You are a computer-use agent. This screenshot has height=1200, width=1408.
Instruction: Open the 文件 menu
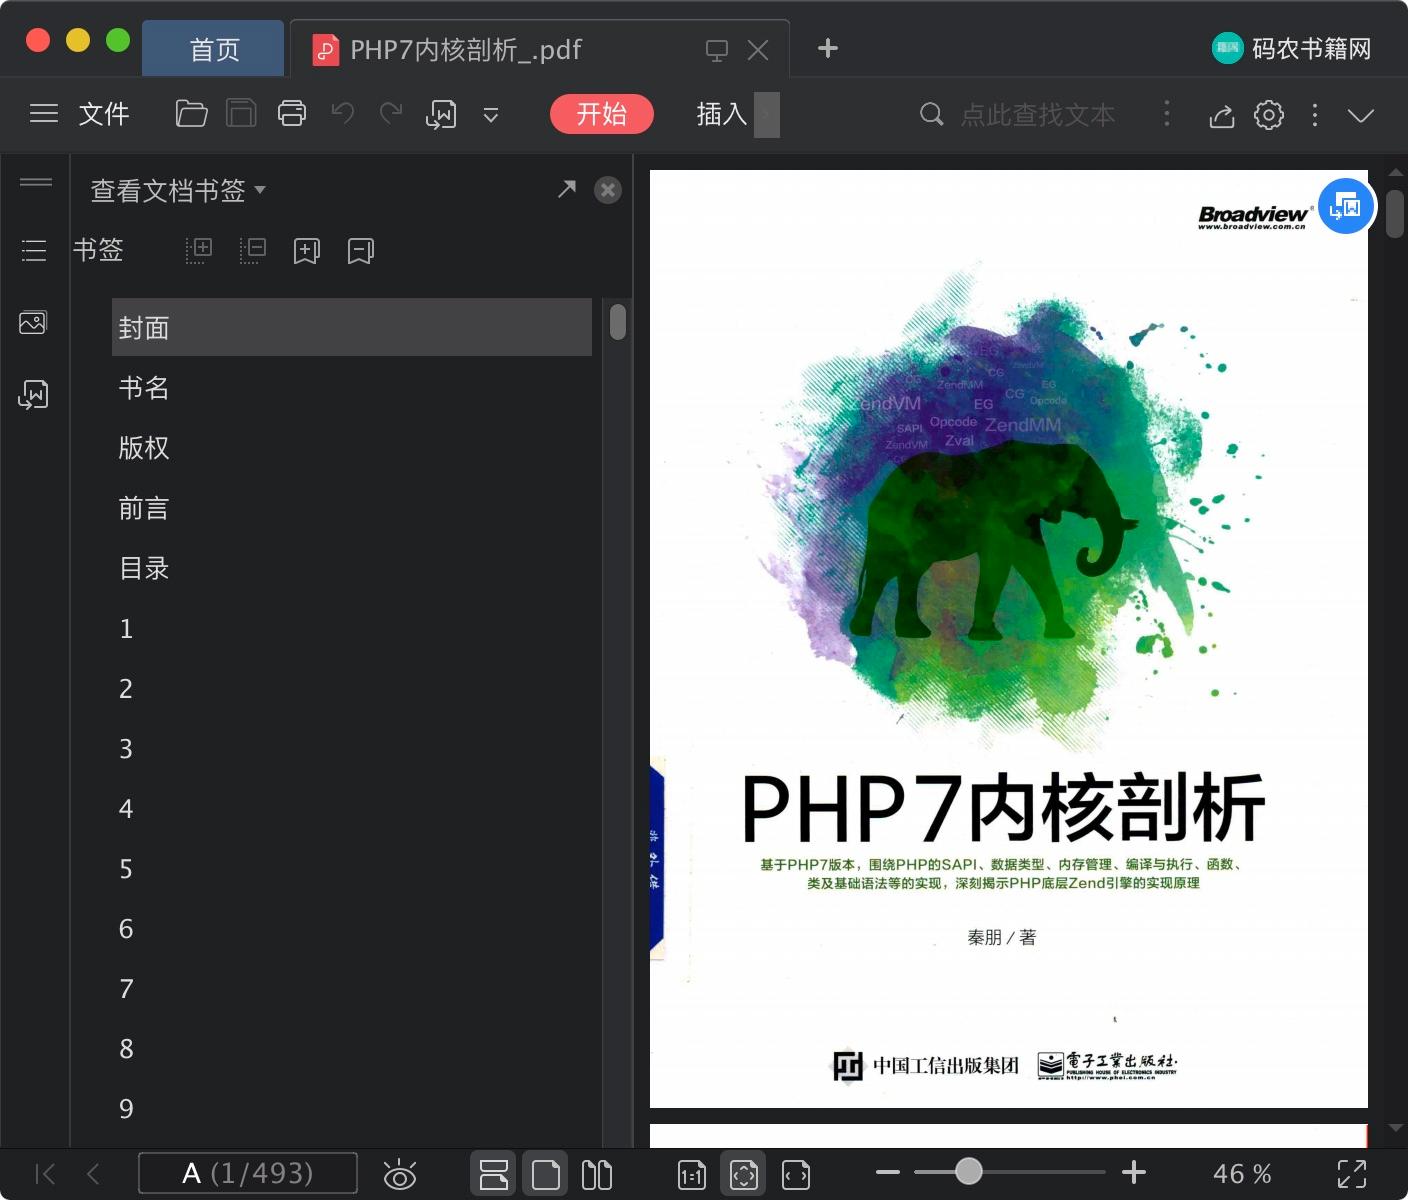click(104, 114)
